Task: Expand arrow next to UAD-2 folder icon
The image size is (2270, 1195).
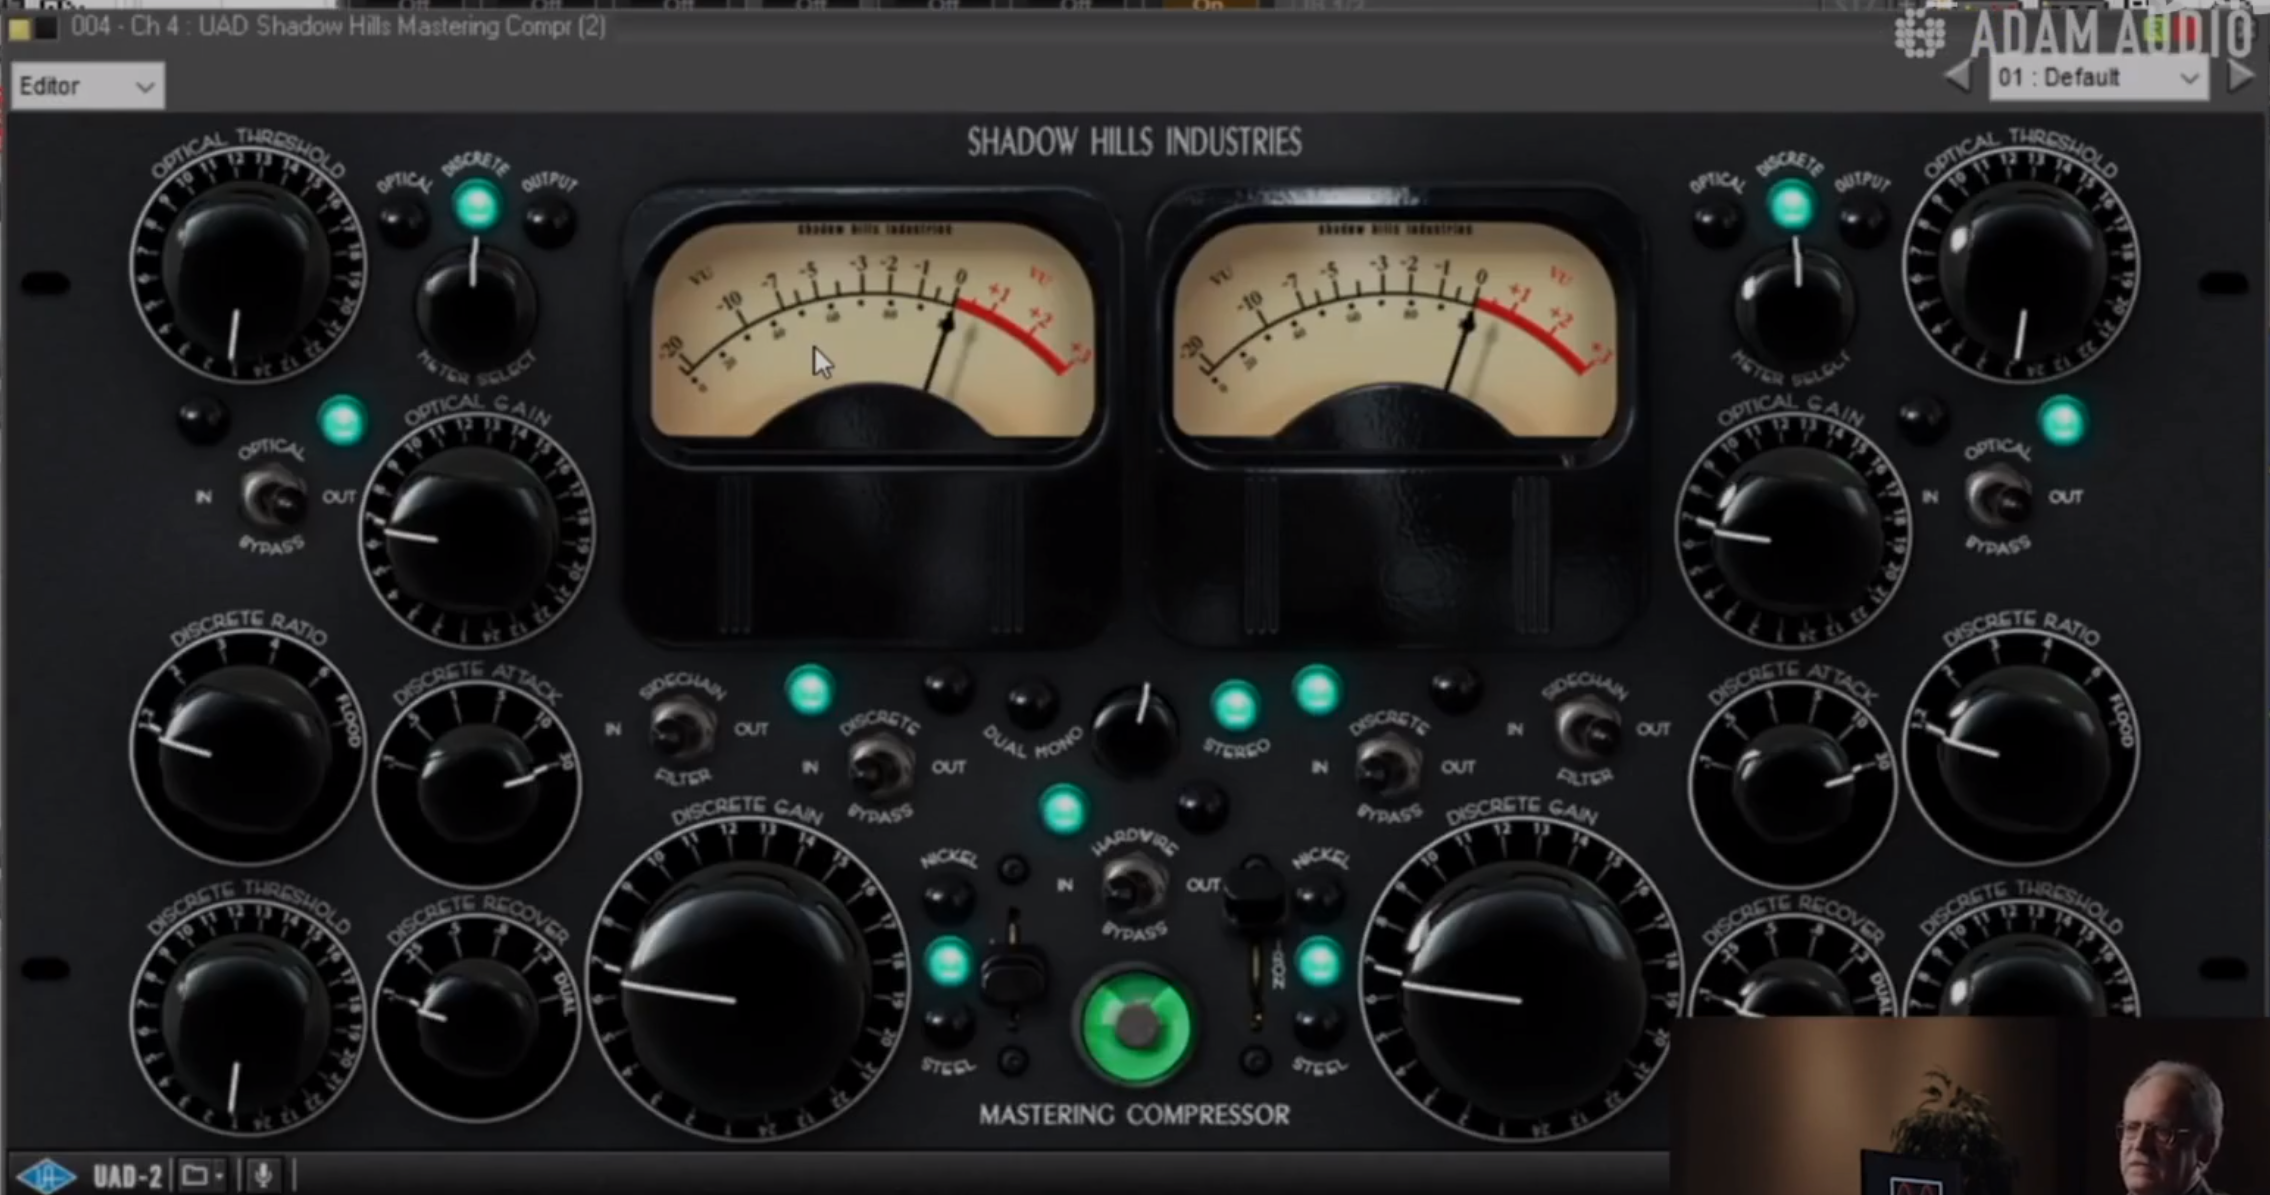Action: coord(219,1176)
